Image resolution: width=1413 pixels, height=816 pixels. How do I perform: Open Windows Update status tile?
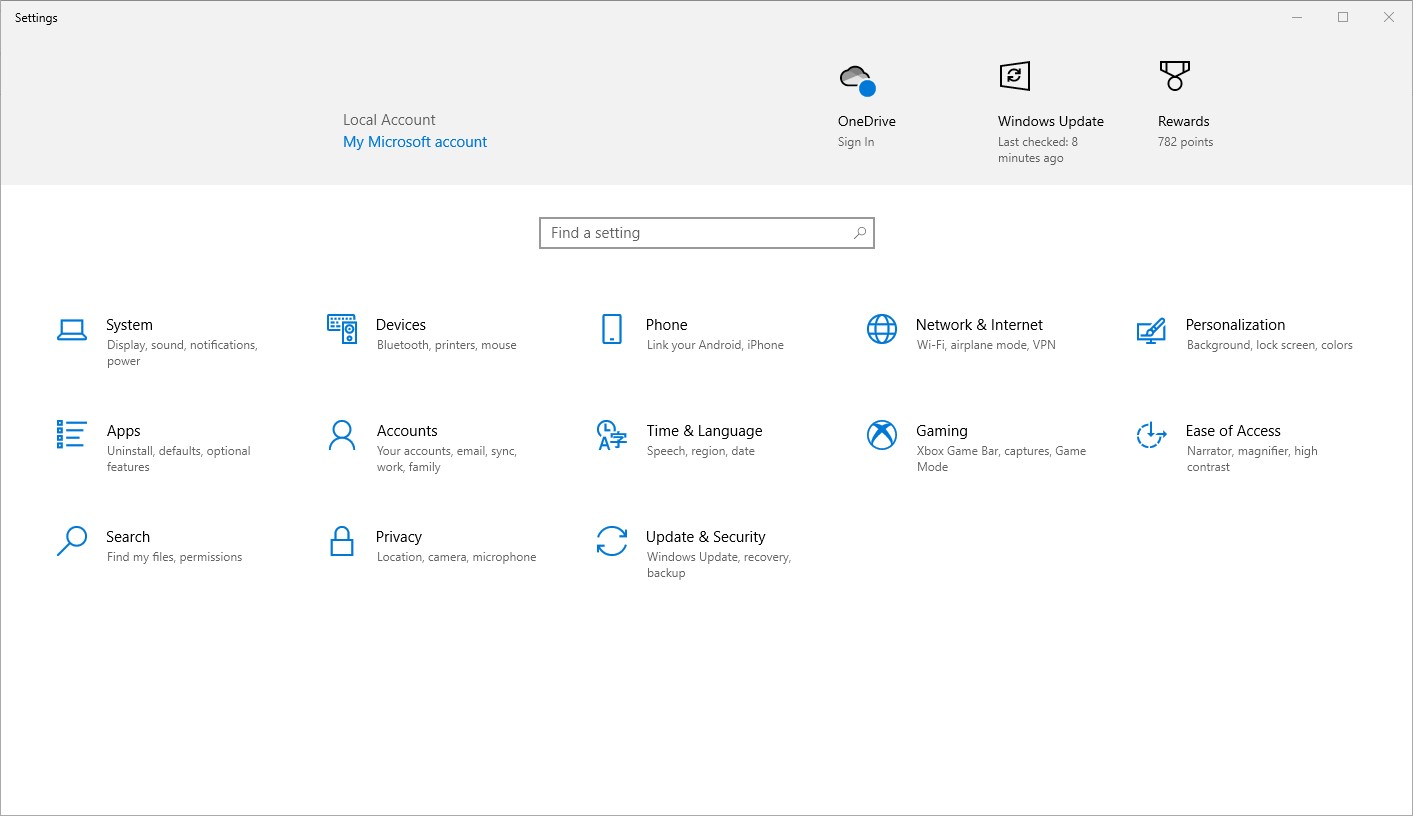pyautogui.click(x=1050, y=110)
